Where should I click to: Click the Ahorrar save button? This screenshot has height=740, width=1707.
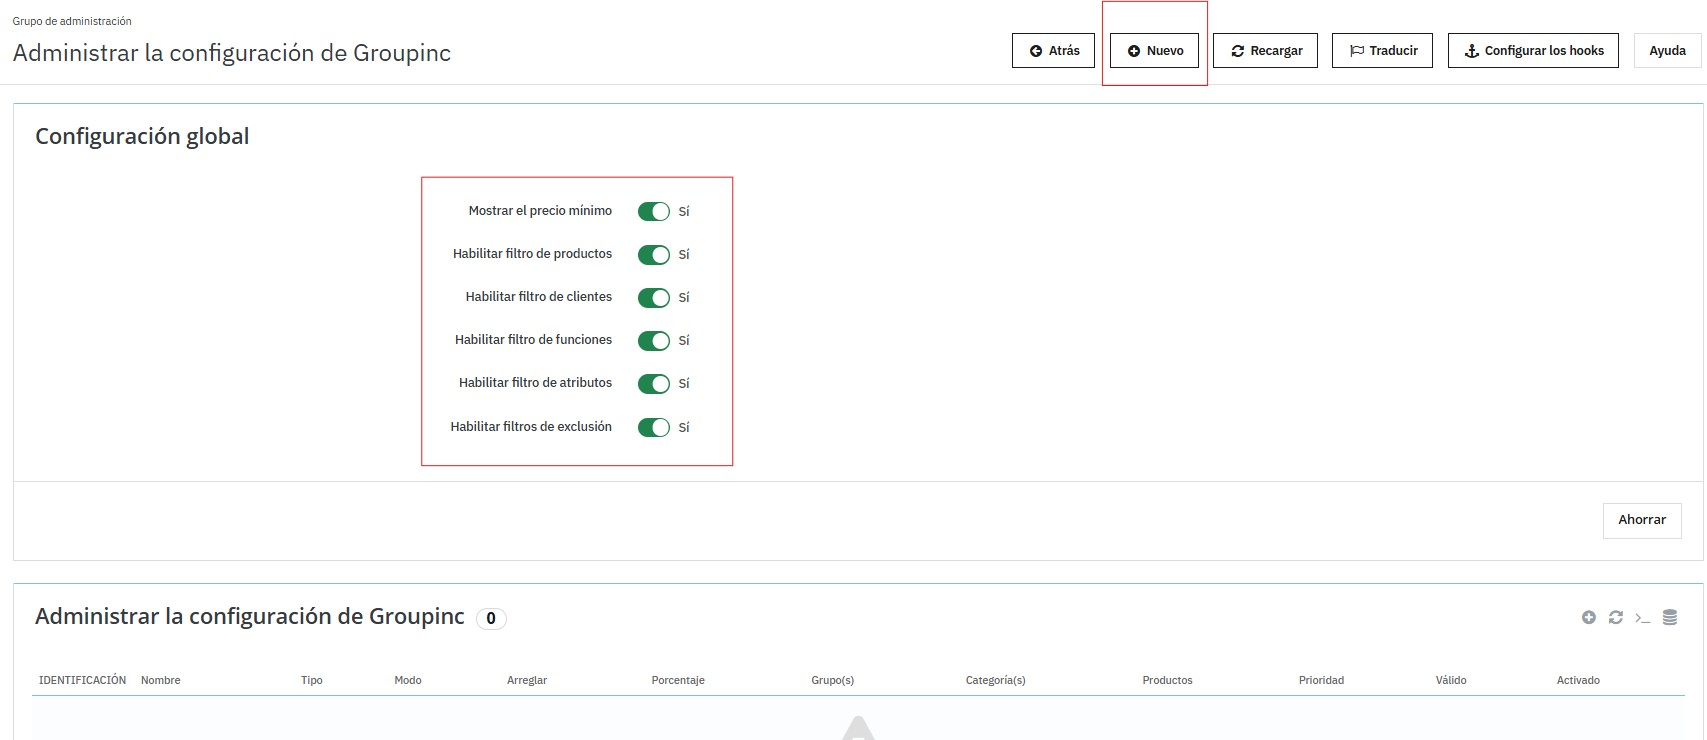click(x=1641, y=520)
